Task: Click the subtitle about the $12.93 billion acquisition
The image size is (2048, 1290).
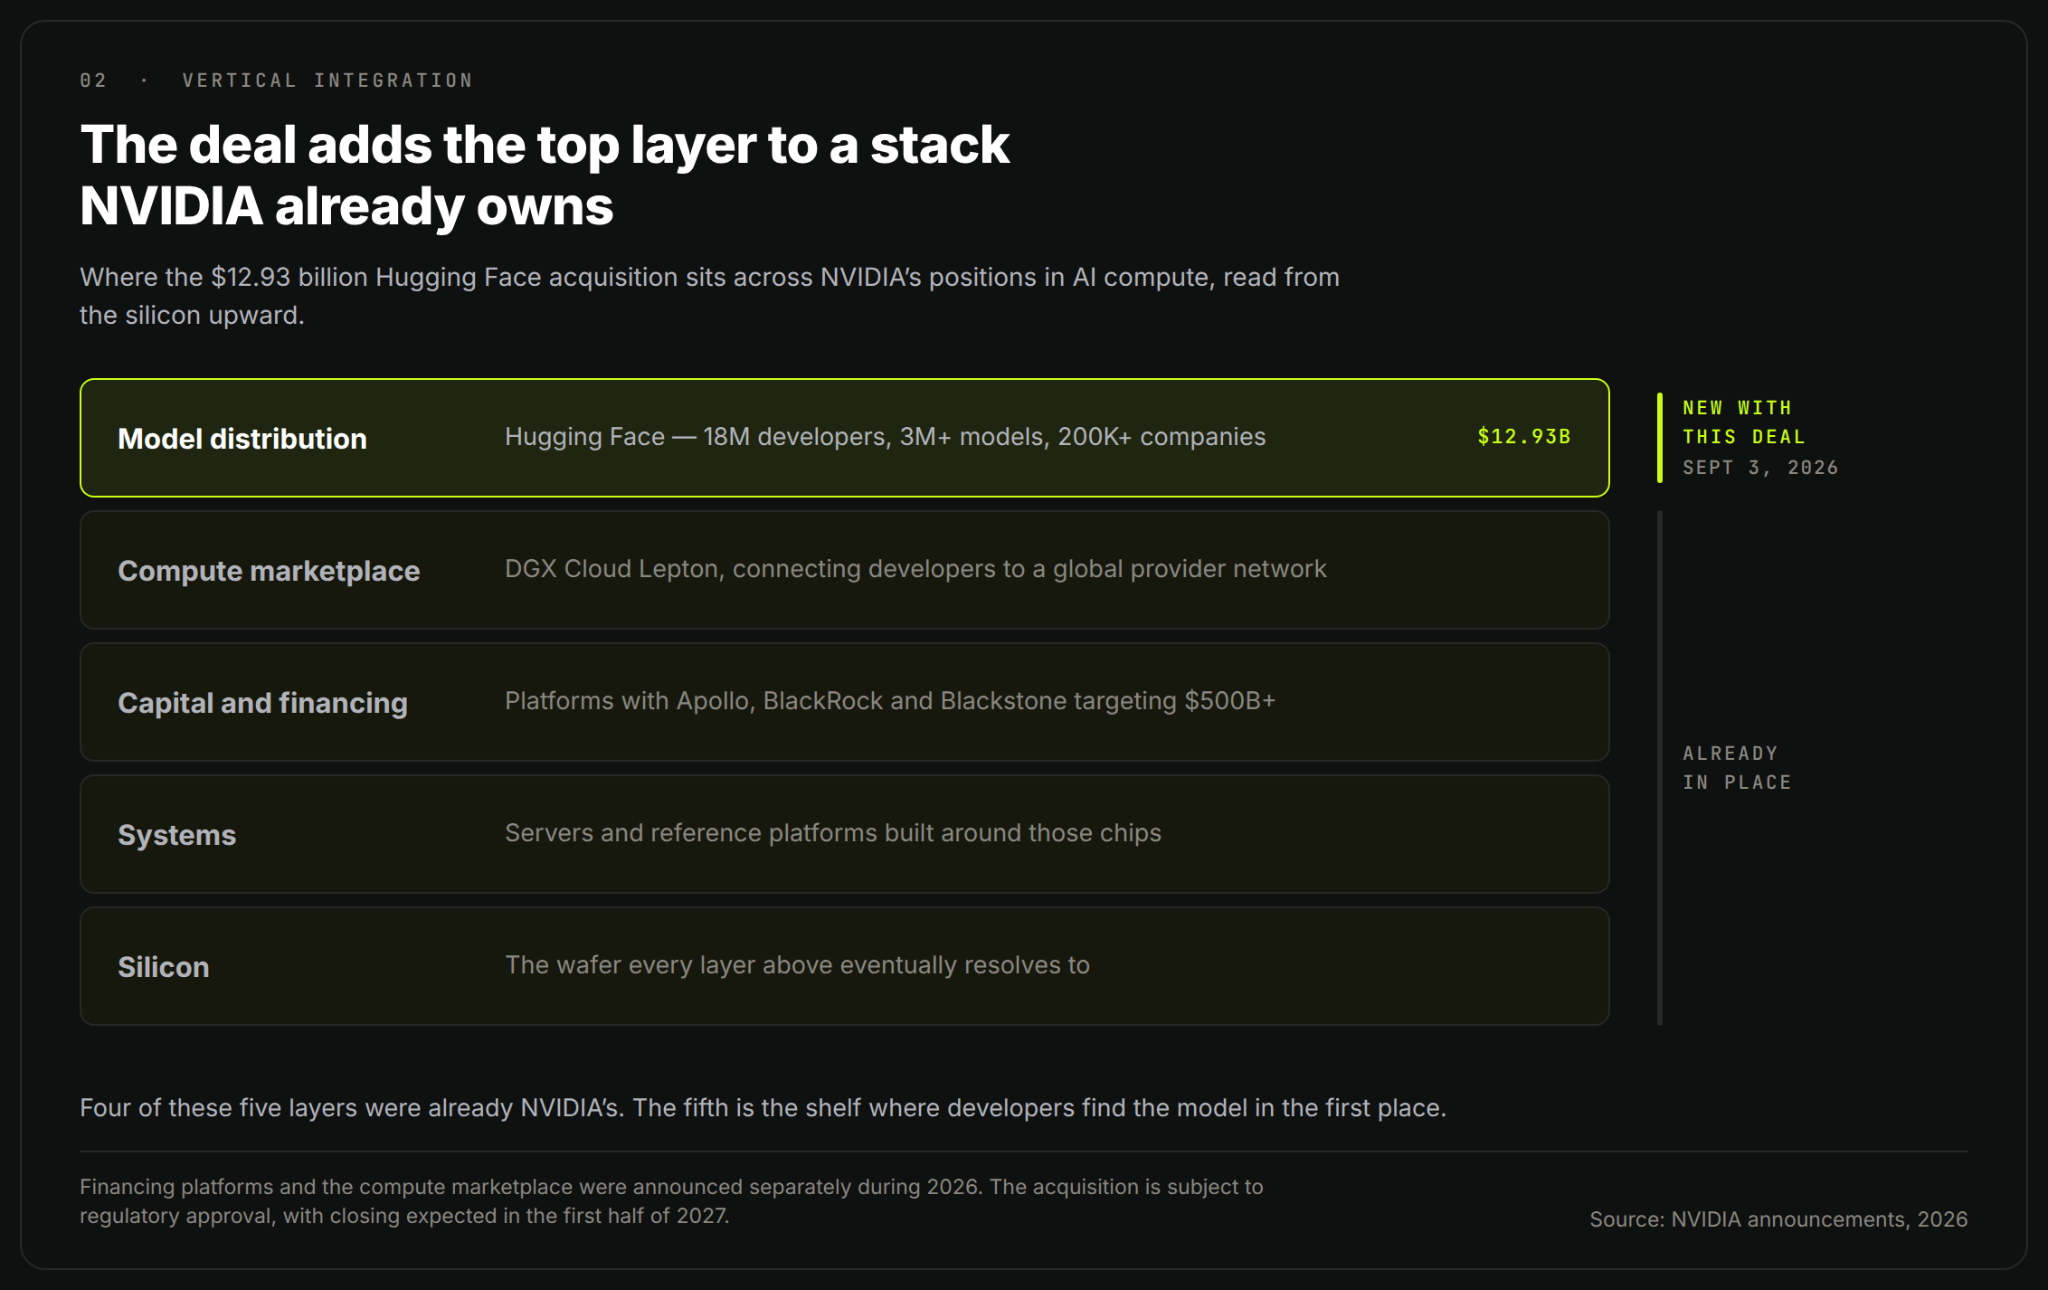Action: pos(710,296)
